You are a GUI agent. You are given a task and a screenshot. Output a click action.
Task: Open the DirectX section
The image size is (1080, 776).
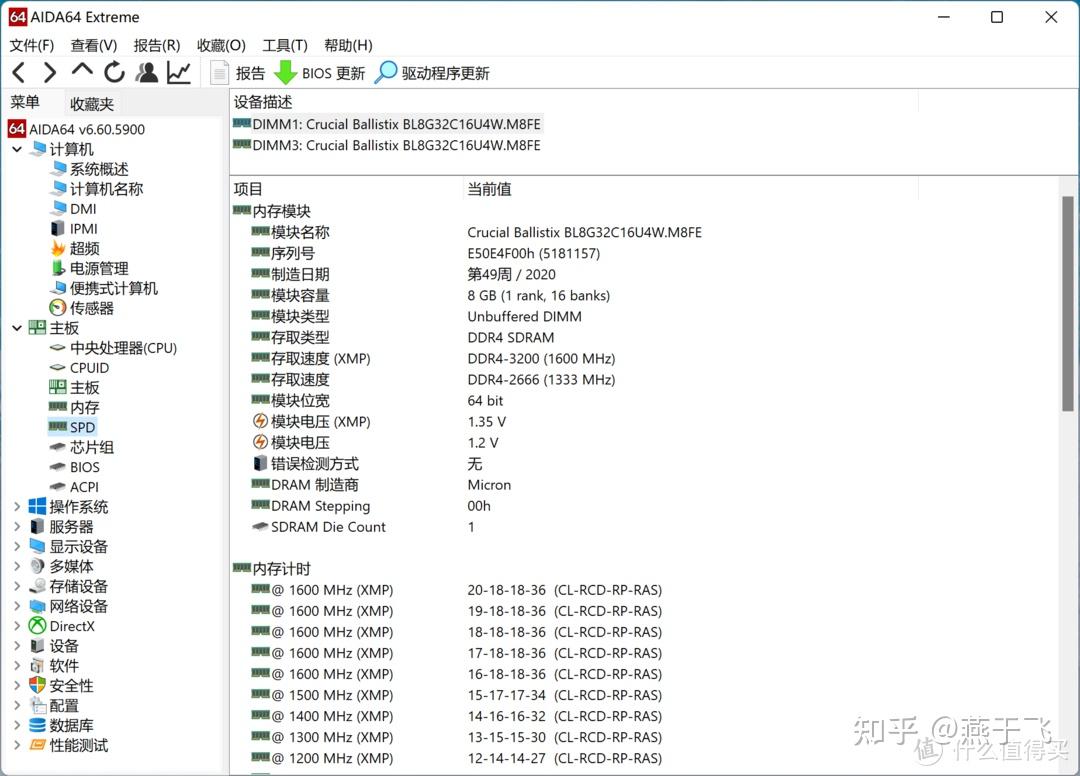point(74,626)
